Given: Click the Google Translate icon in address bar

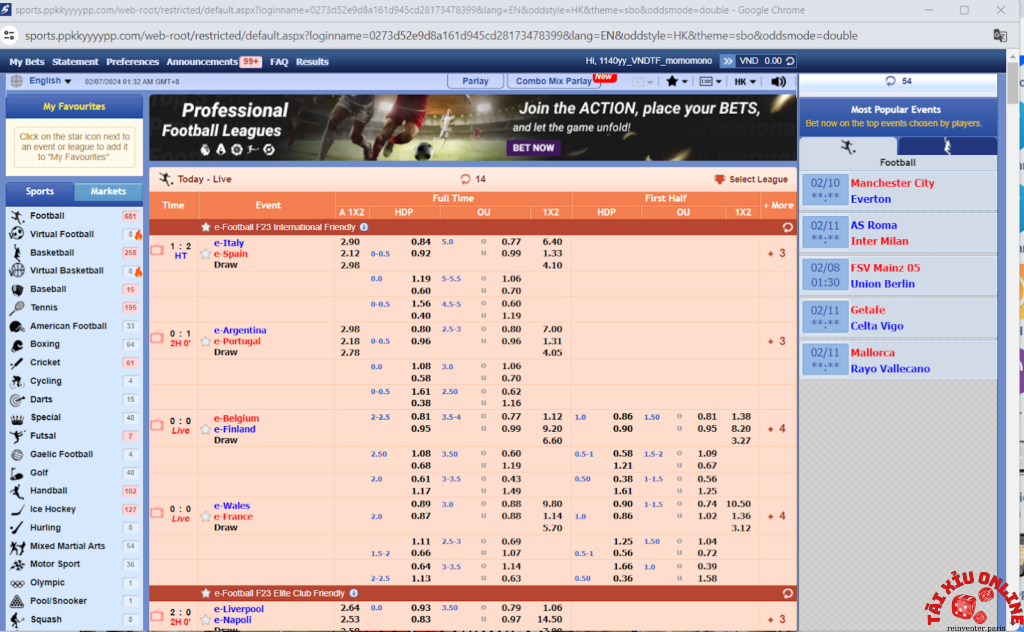Looking at the screenshot, I should [999, 36].
